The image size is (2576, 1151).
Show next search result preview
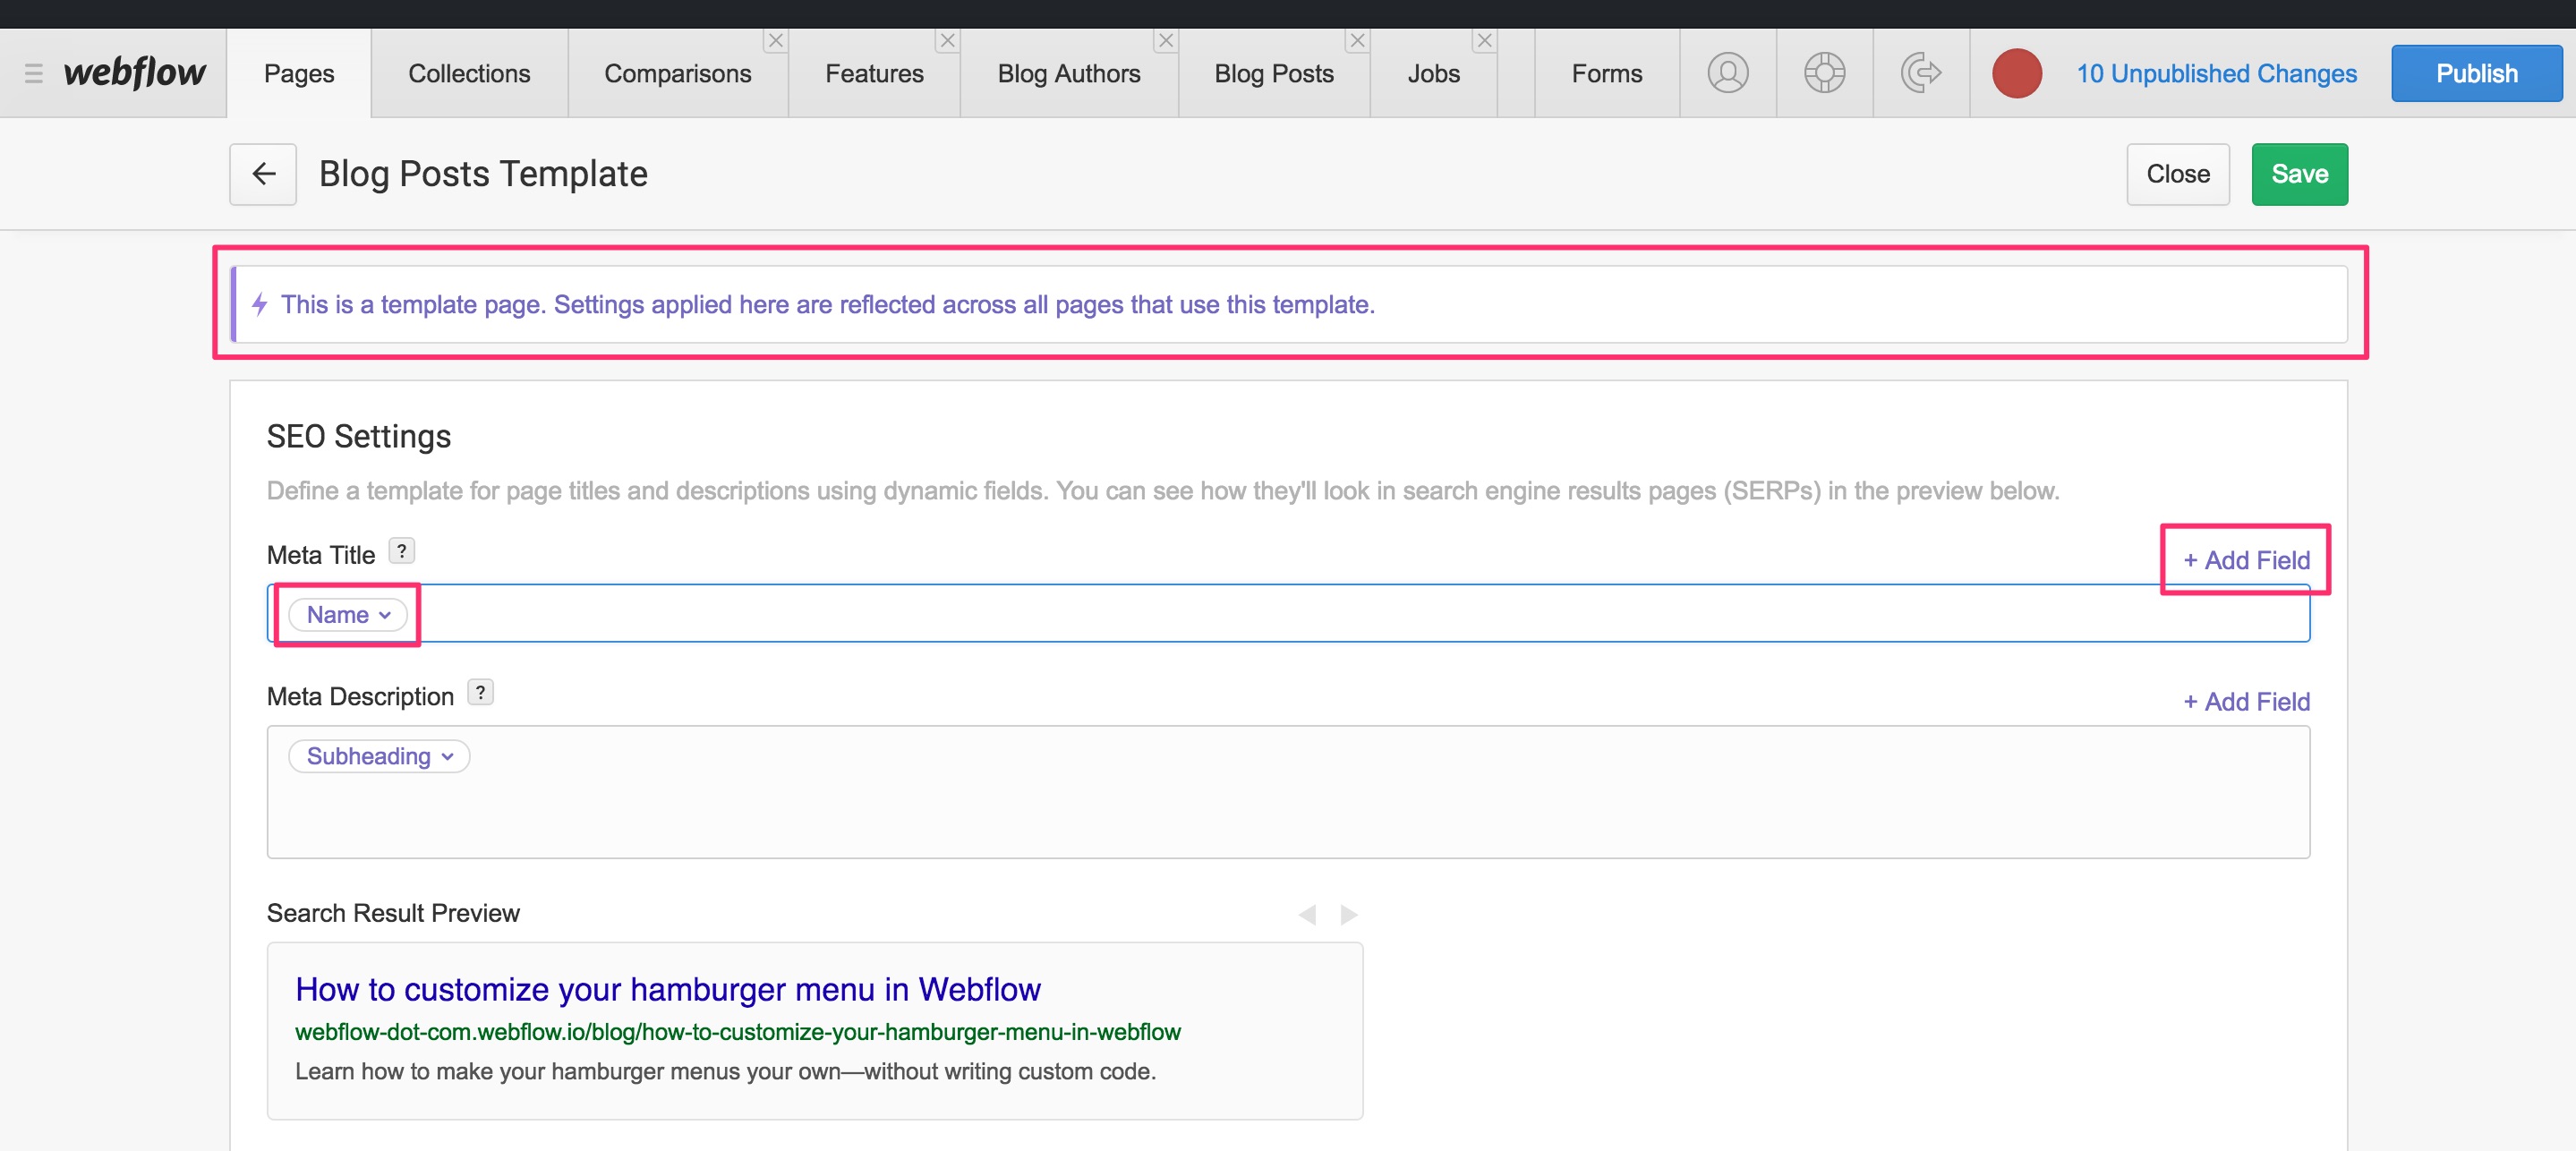[x=1349, y=914]
